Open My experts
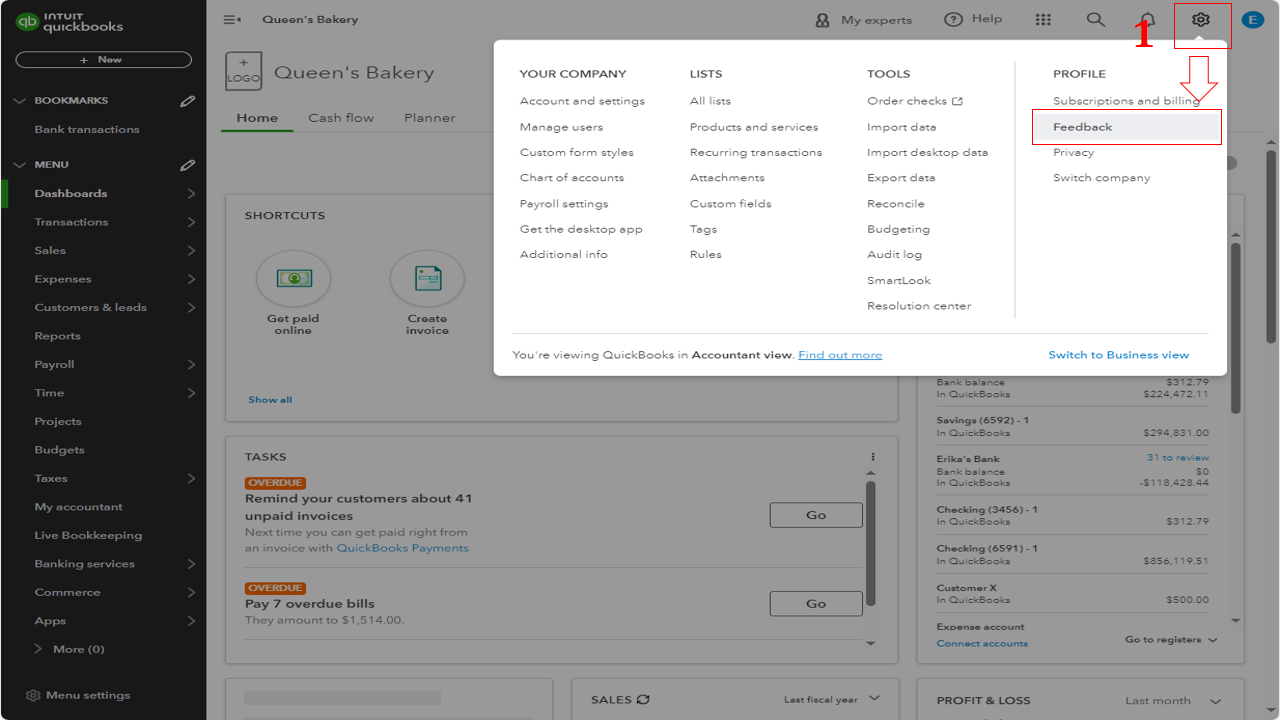 click(864, 20)
